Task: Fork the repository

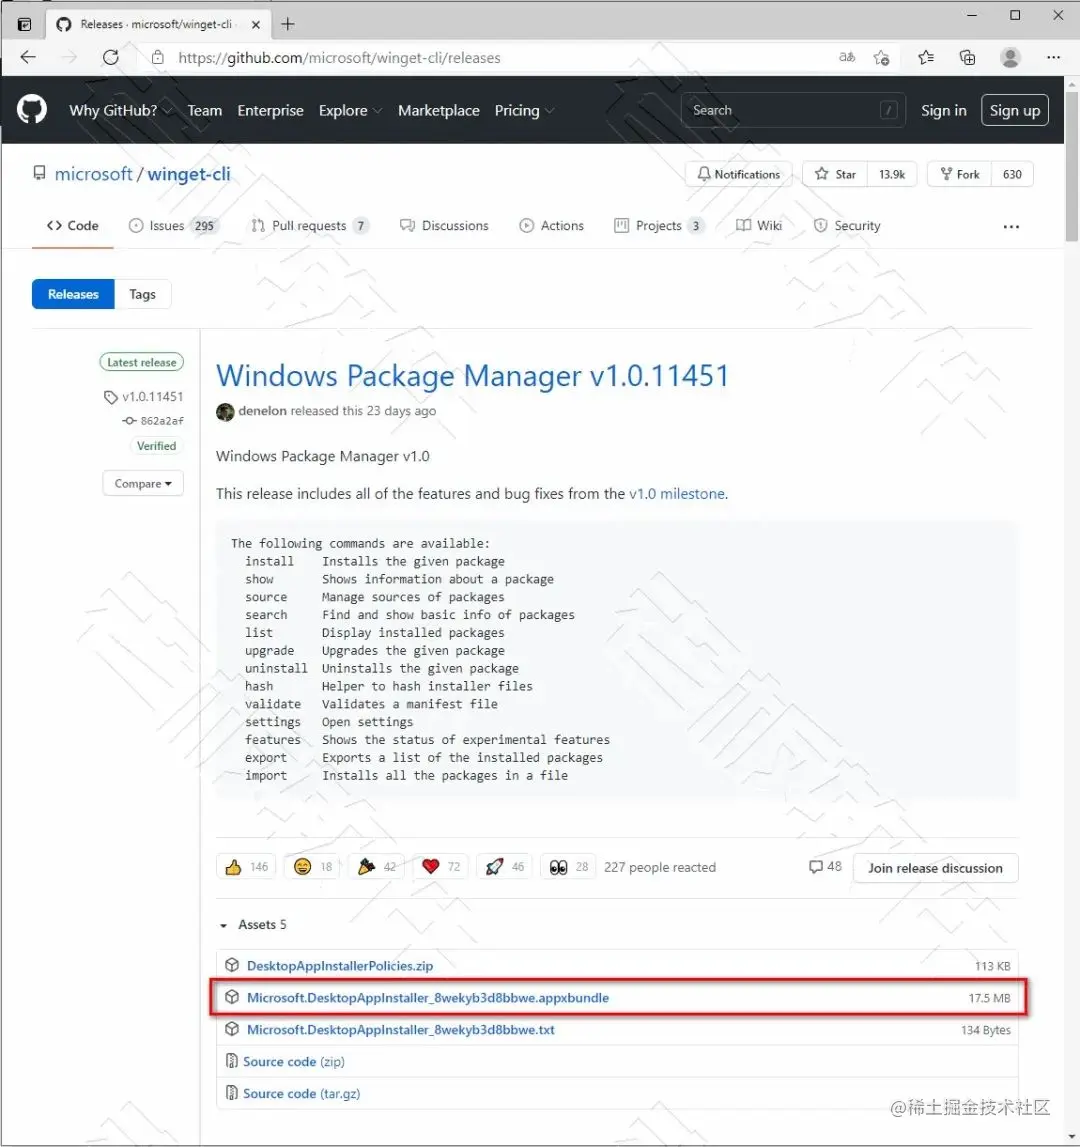Action: point(959,174)
